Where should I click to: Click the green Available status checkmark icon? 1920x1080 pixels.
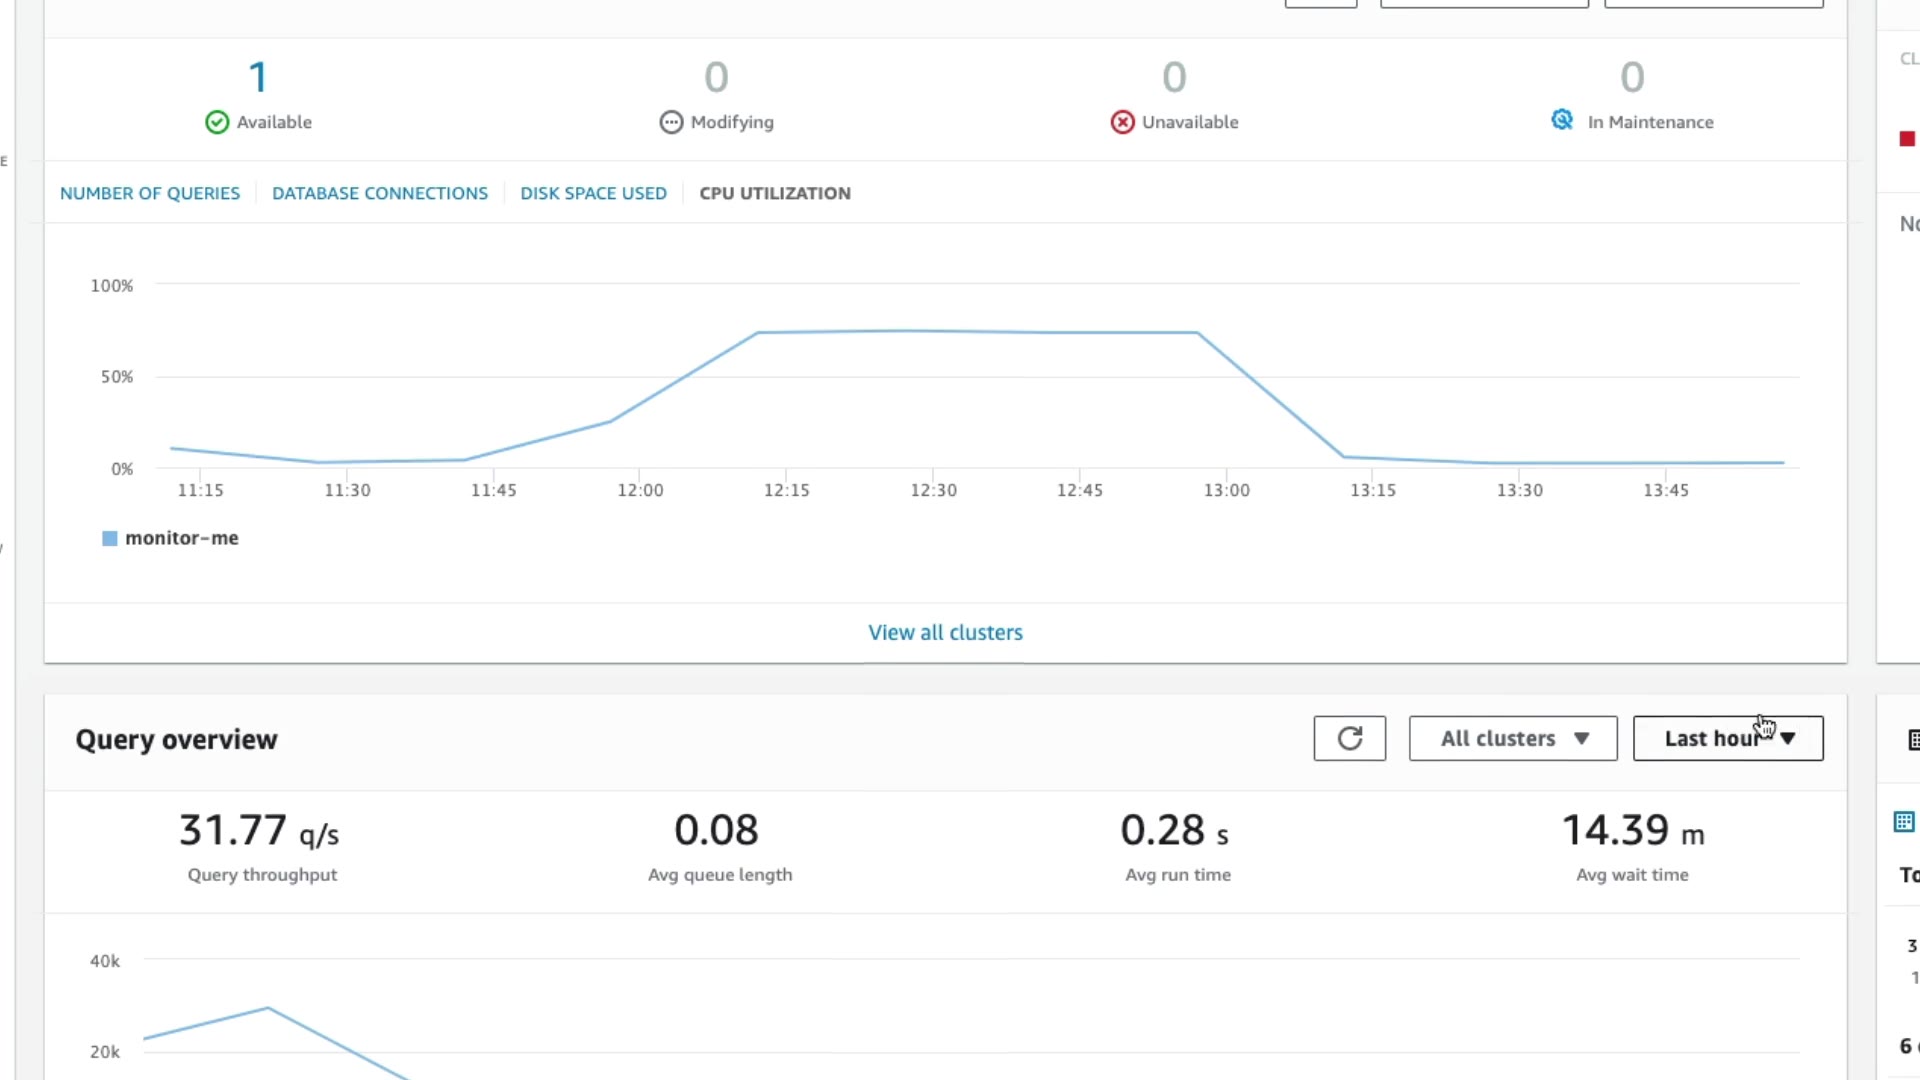point(217,122)
